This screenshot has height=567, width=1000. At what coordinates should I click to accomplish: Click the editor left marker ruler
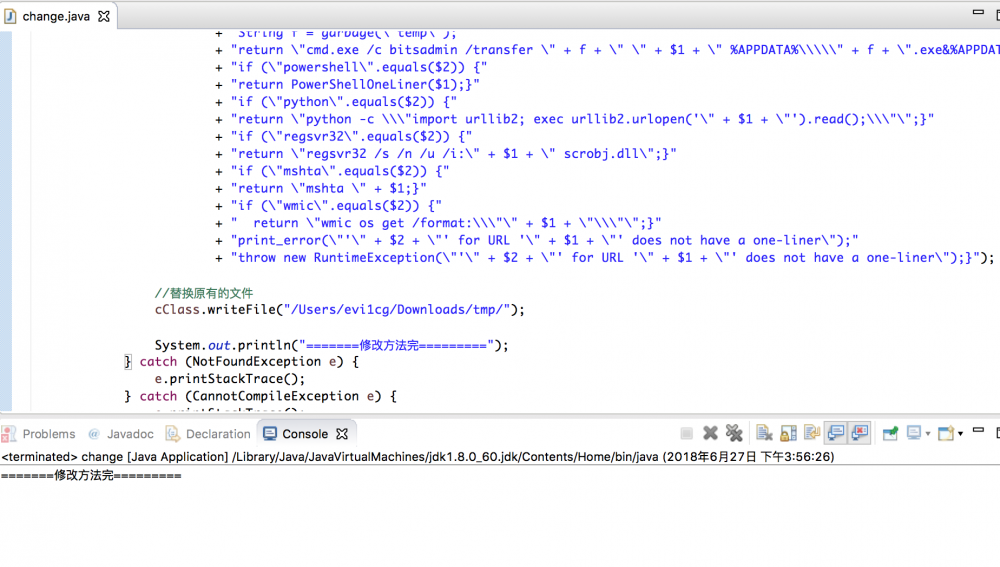(6, 220)
